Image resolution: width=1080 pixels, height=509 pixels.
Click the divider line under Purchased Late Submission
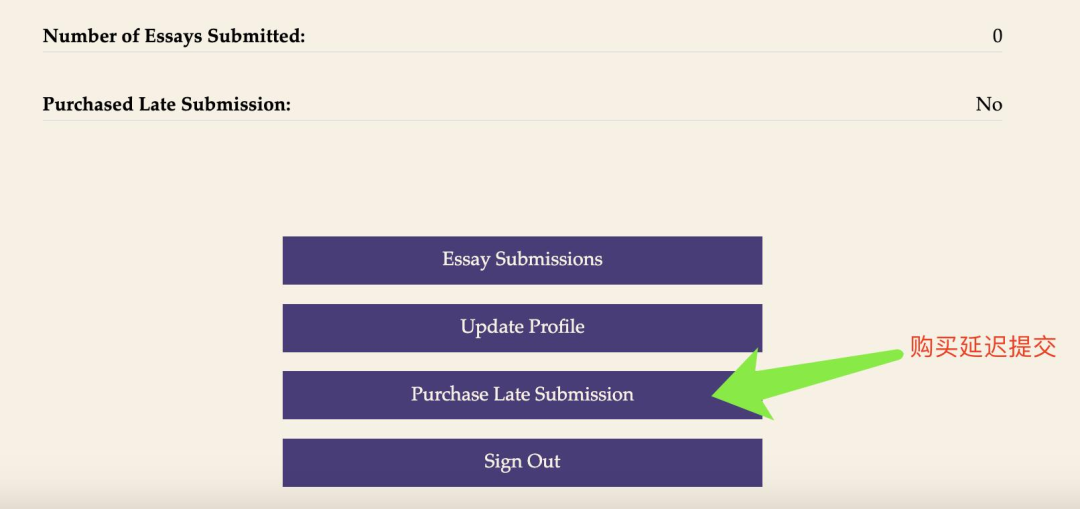pyautogui.click(x=522, y=121)
